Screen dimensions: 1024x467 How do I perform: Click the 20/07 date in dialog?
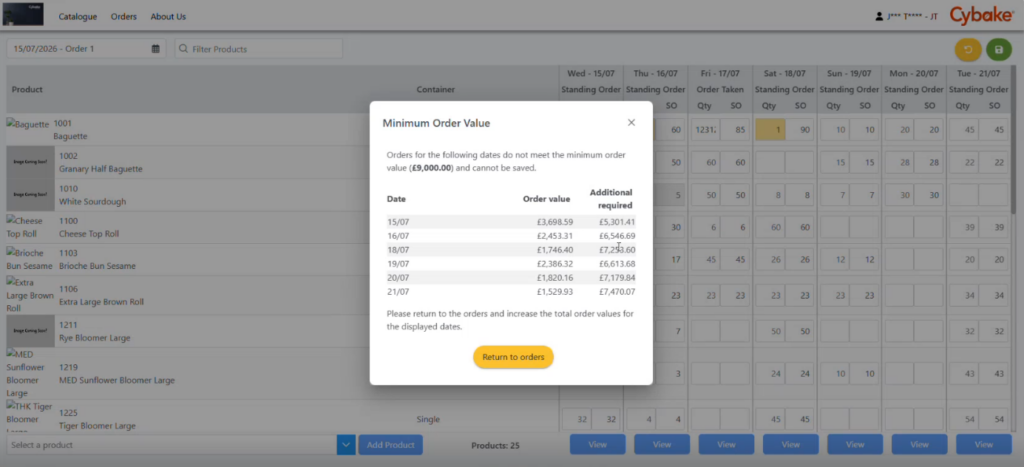point(398,278)
